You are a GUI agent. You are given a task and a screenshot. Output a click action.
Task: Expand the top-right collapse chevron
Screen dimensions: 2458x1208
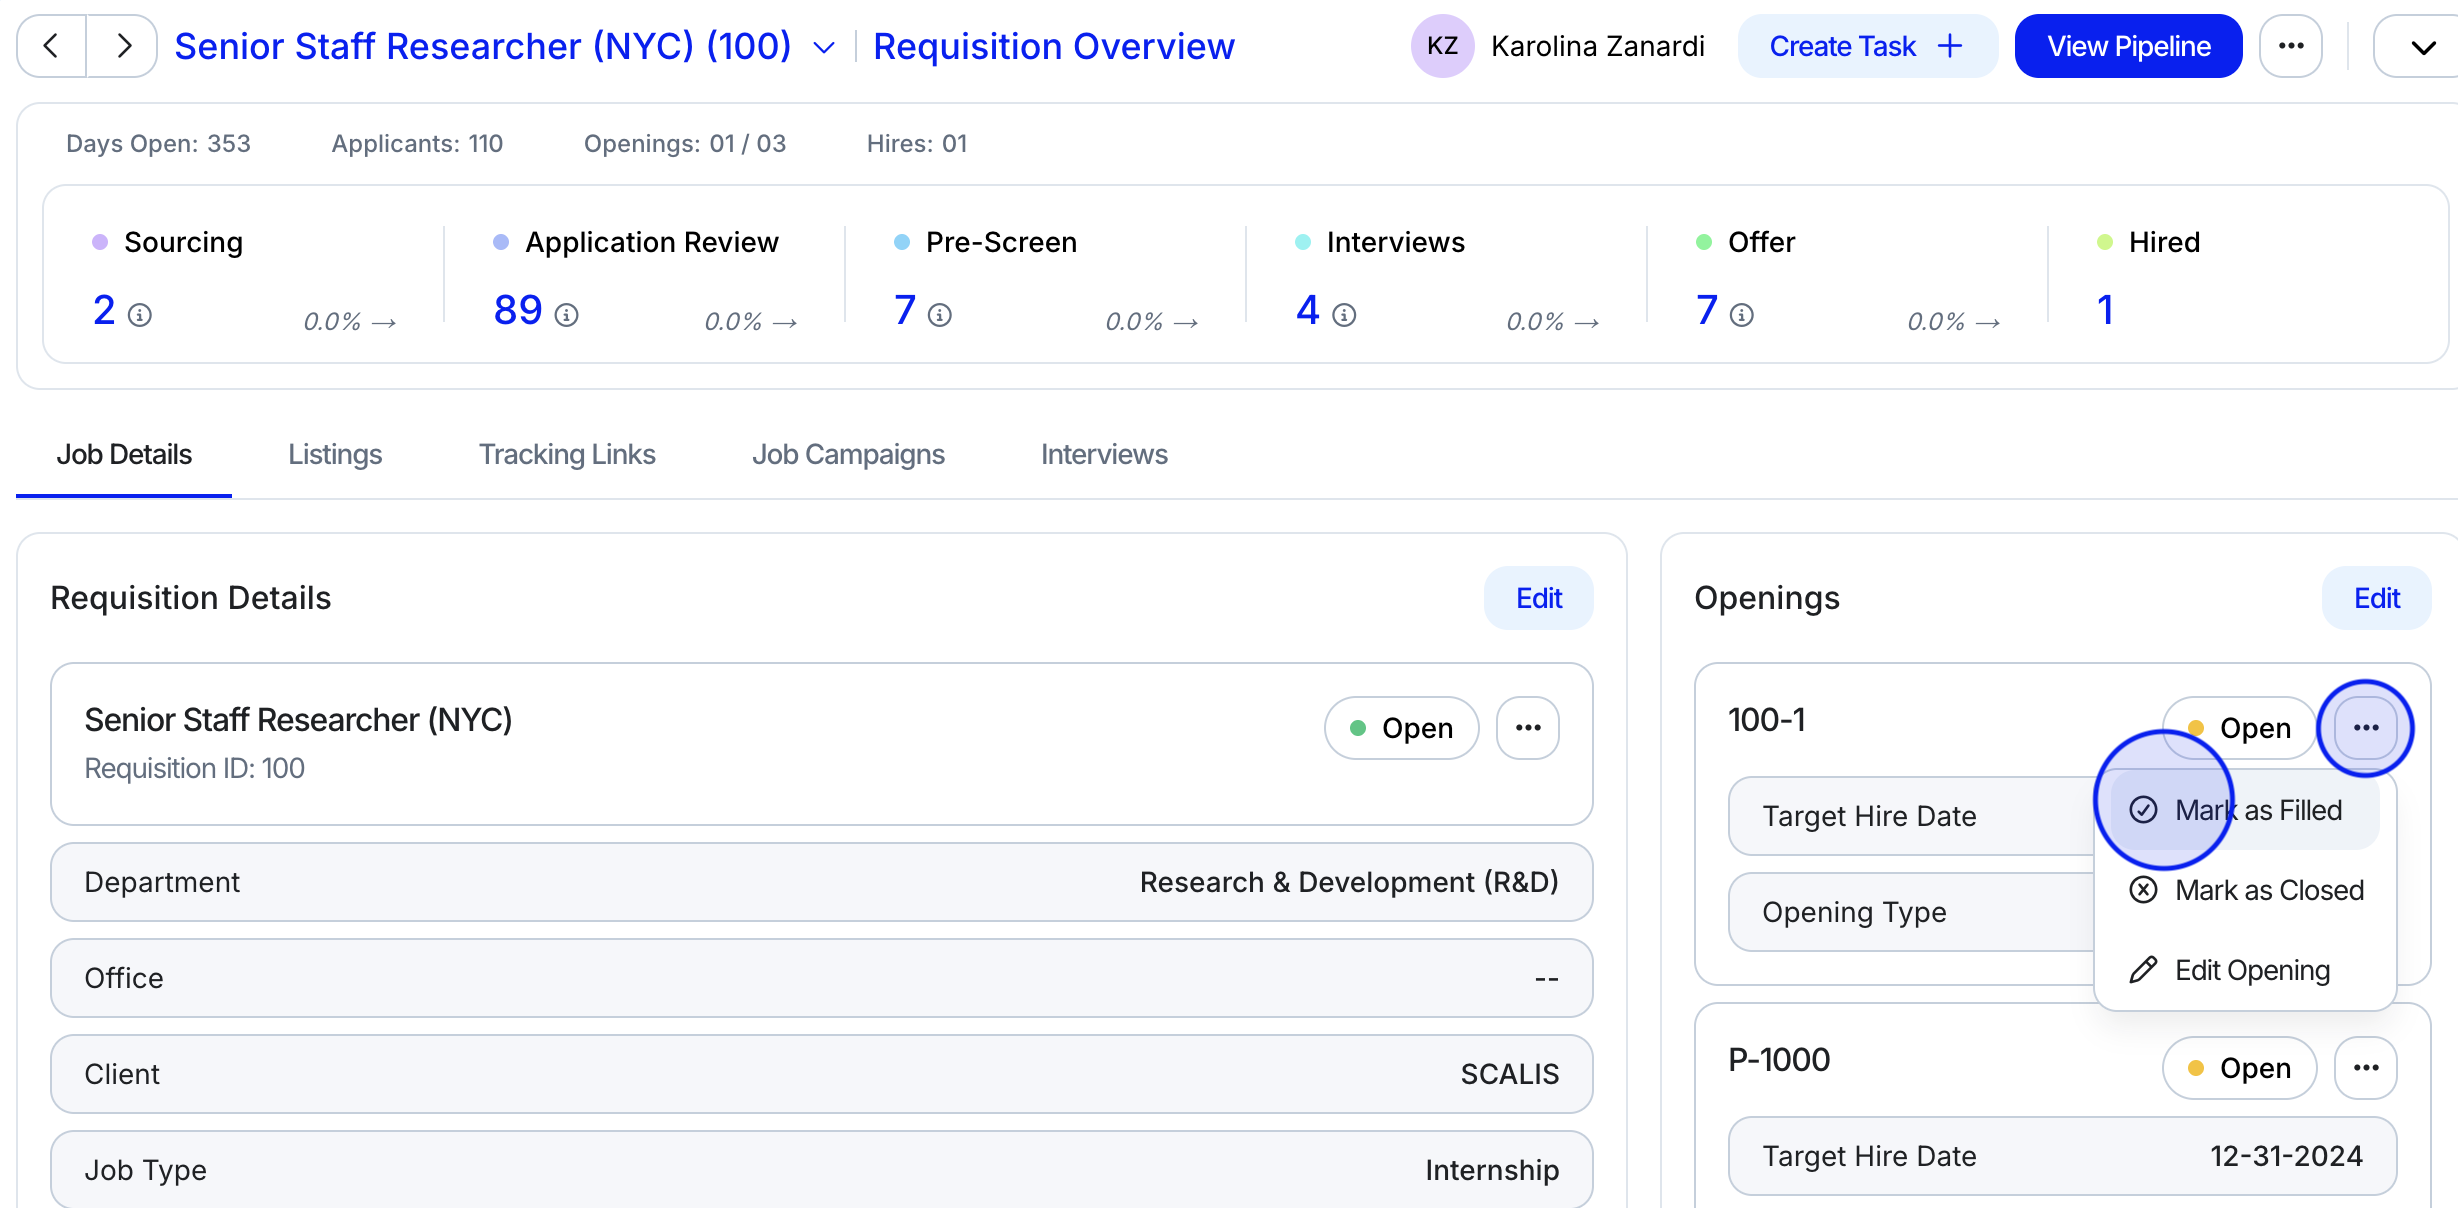point(2422,48)
